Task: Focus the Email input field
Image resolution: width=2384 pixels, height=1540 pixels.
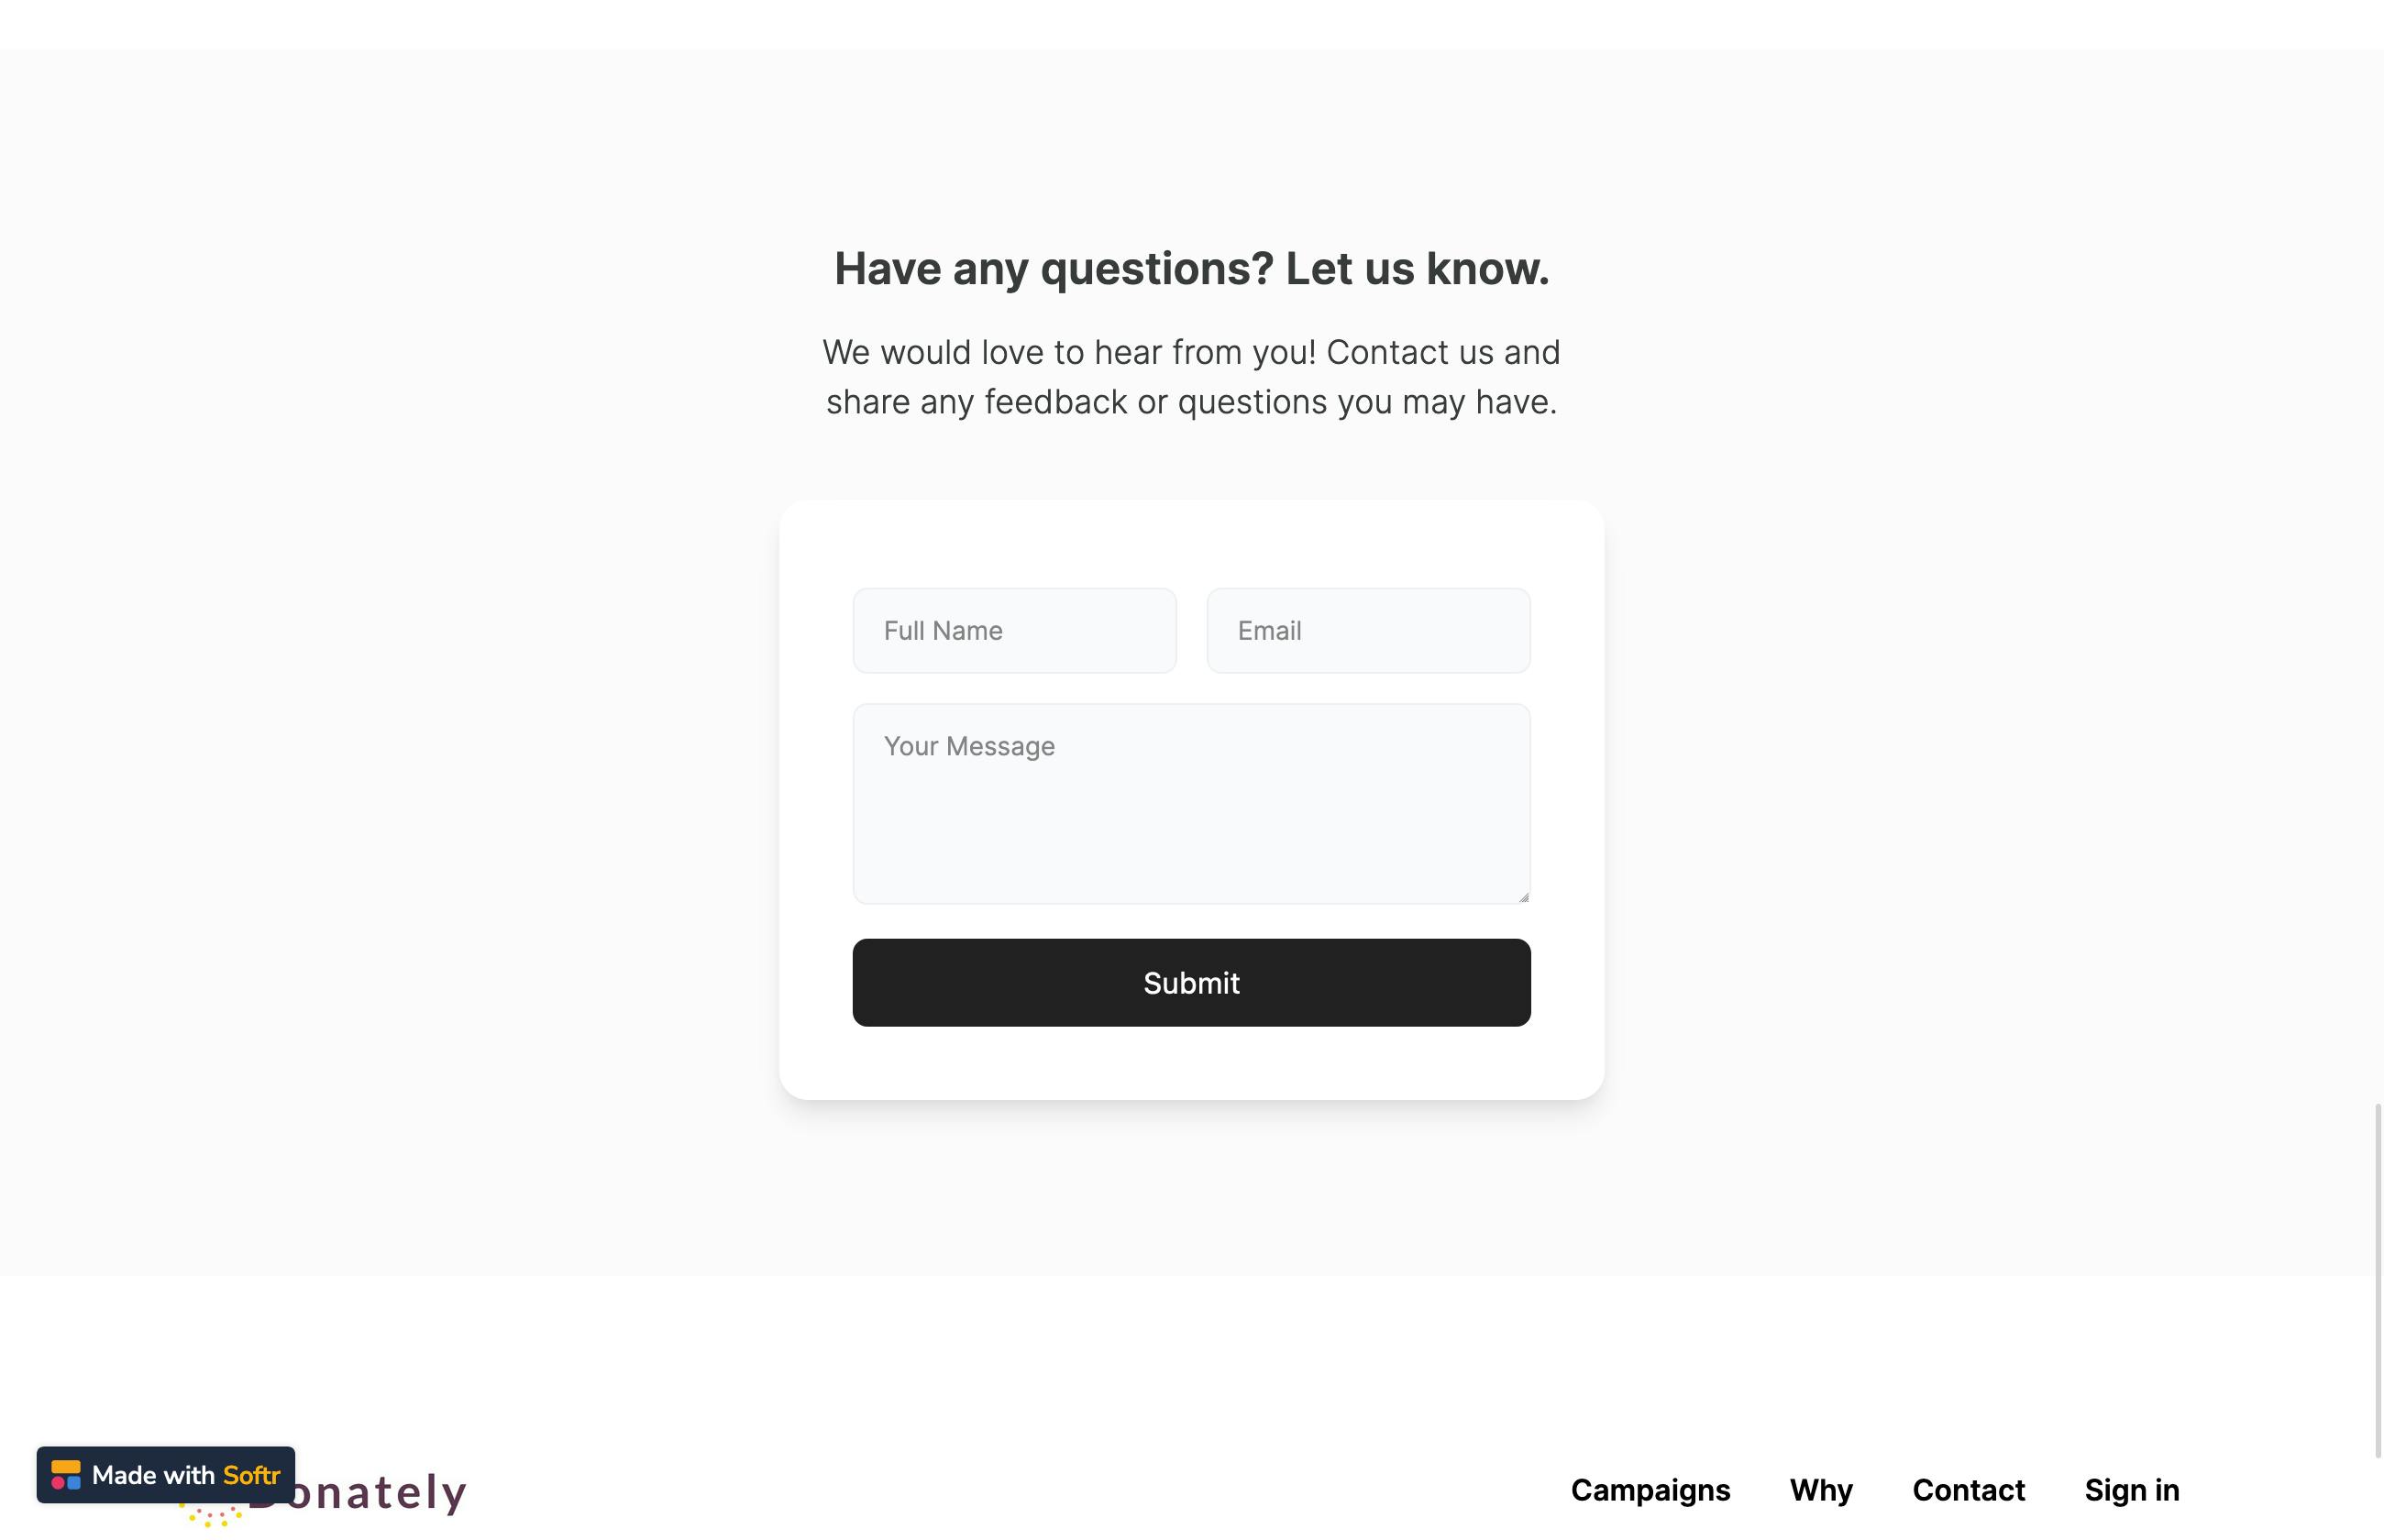Action: [x=1368, y=631]
